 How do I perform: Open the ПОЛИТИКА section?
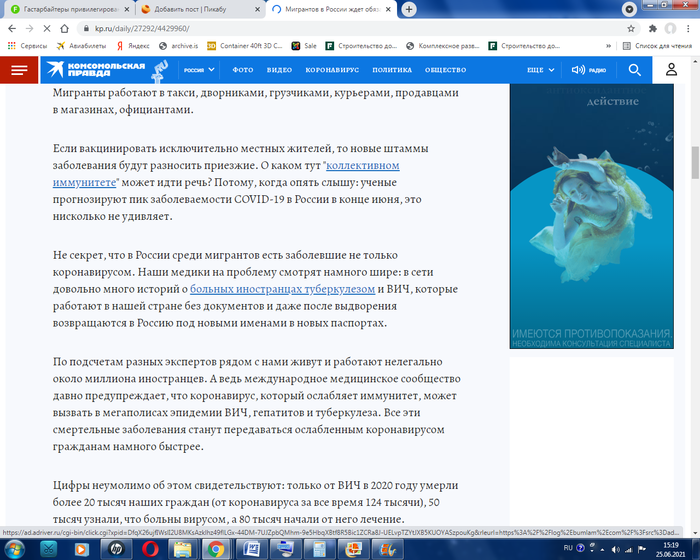pos(392,70)
